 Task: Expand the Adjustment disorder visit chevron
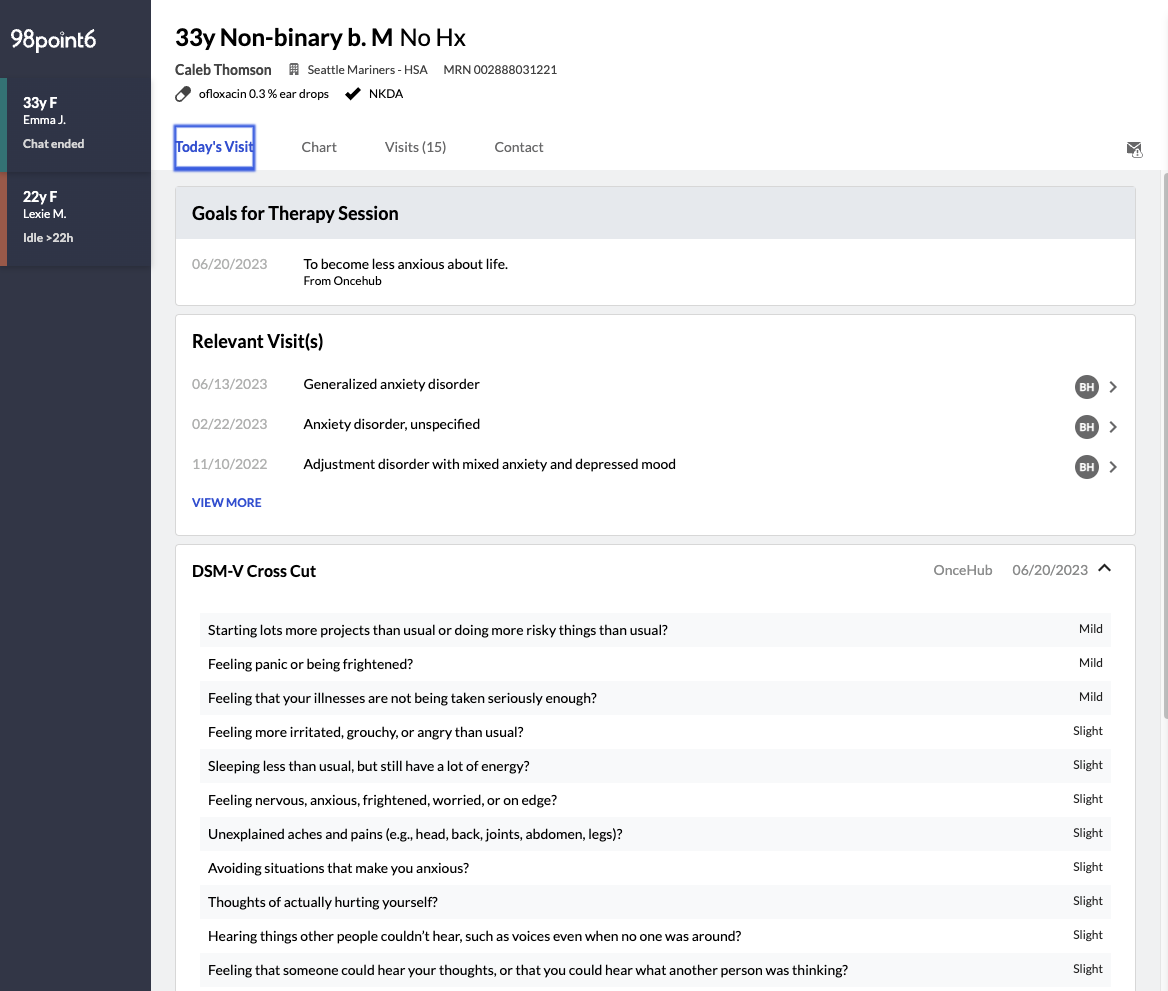click(x=1114, y=467)
